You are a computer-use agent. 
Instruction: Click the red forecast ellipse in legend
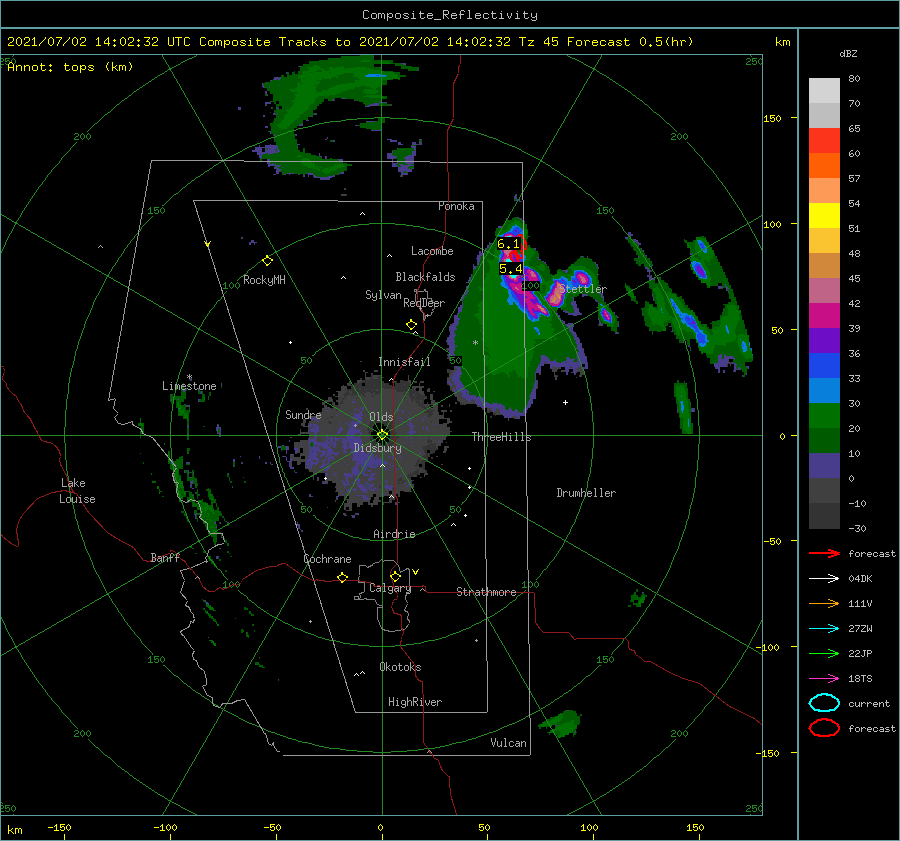[824, 728]
